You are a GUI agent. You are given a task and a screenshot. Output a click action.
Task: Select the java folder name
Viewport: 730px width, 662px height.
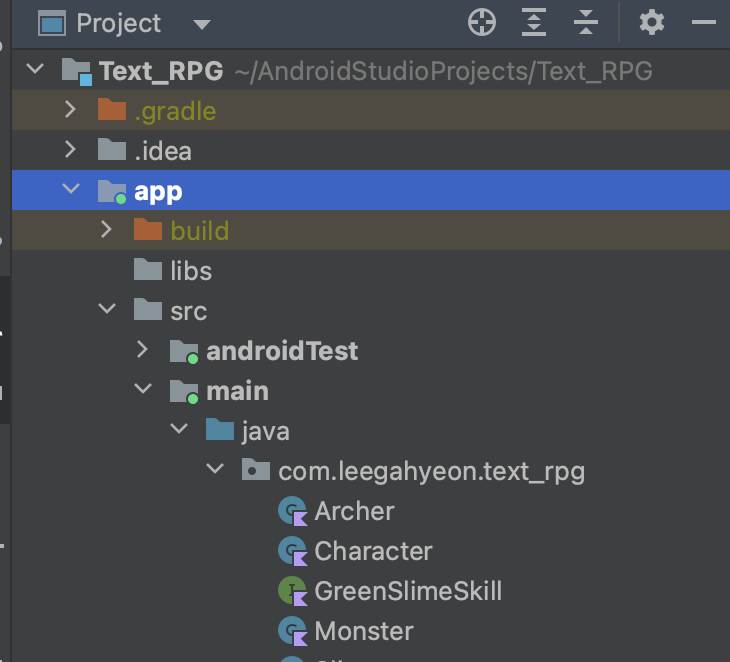coord(265,432)
